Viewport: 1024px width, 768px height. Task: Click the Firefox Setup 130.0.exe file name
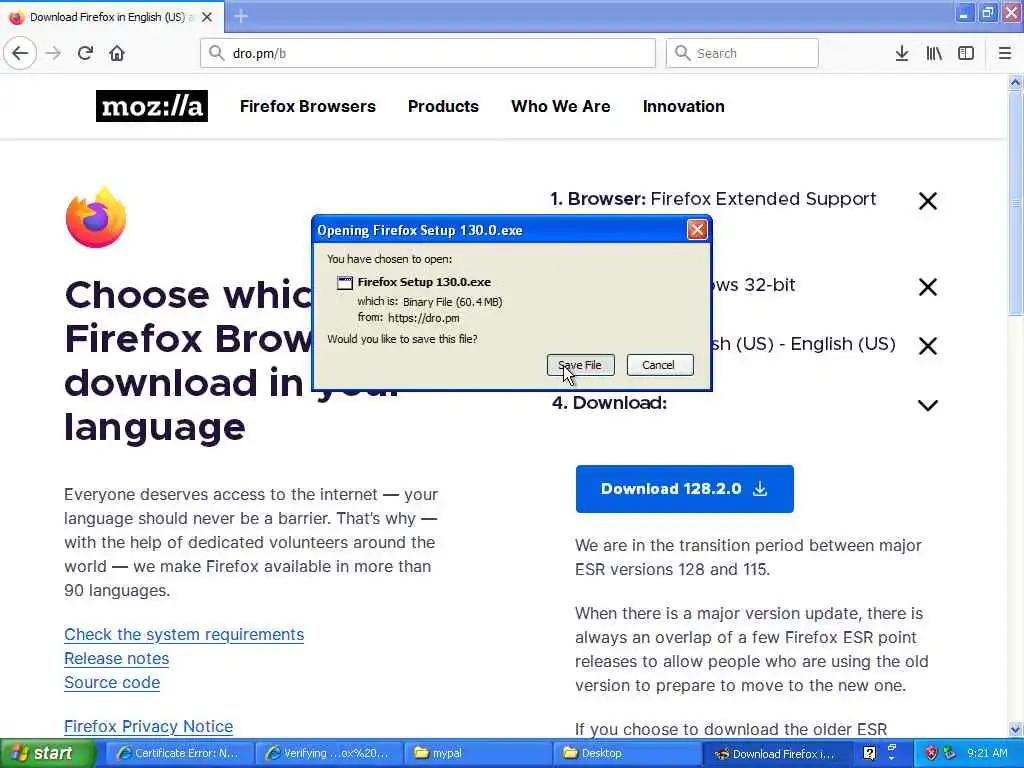424,282
